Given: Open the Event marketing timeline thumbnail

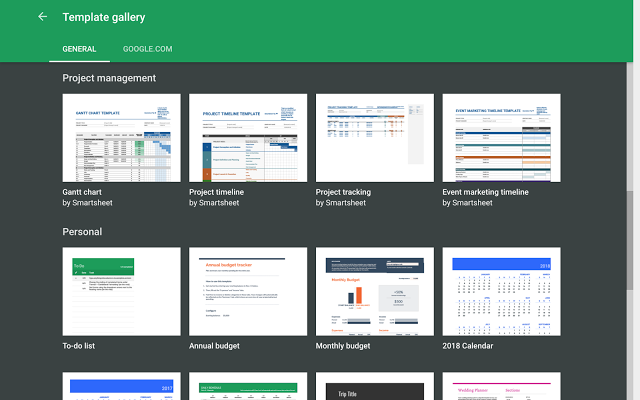Looking at the screenshot, I should pyautogui.click(x=501, y=138).
